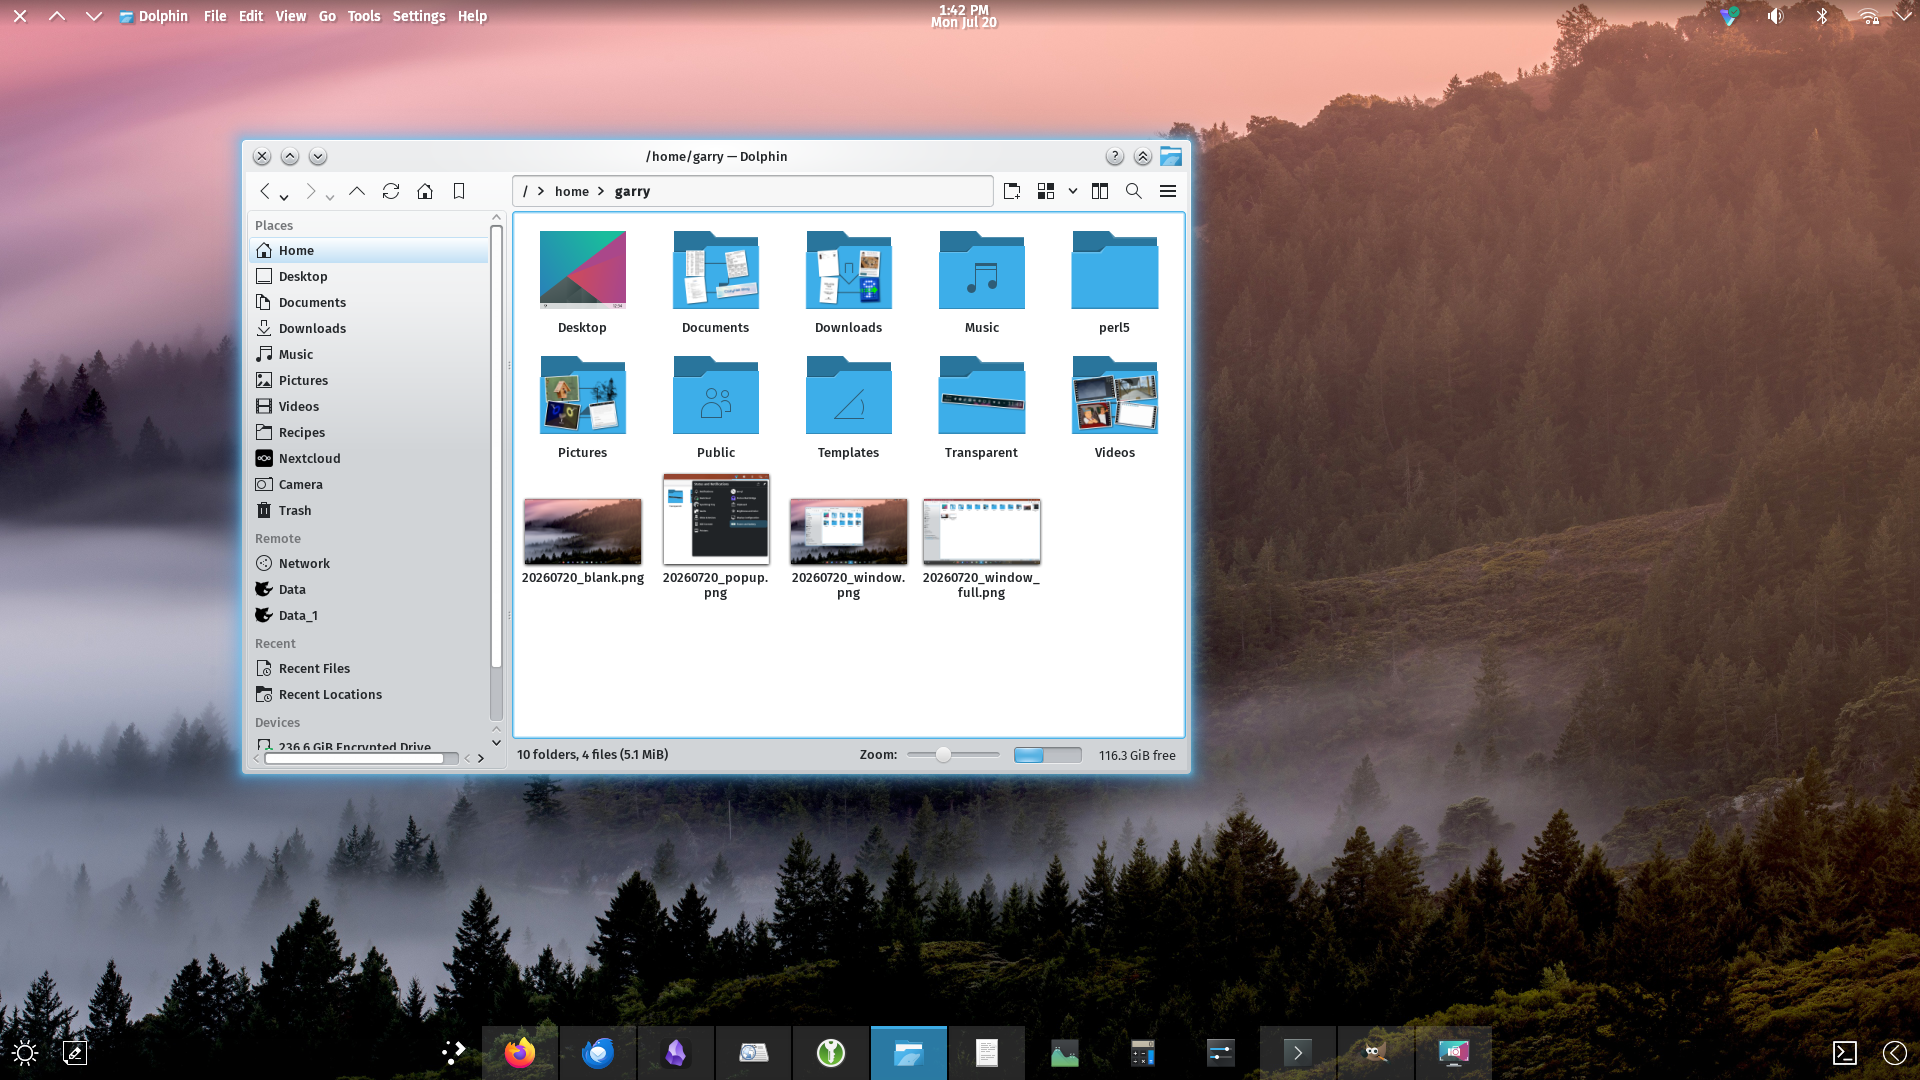Open the Tools menu
Image resolution: width=1920 pixels, height=1080 pixels.
tap(364, 16)
